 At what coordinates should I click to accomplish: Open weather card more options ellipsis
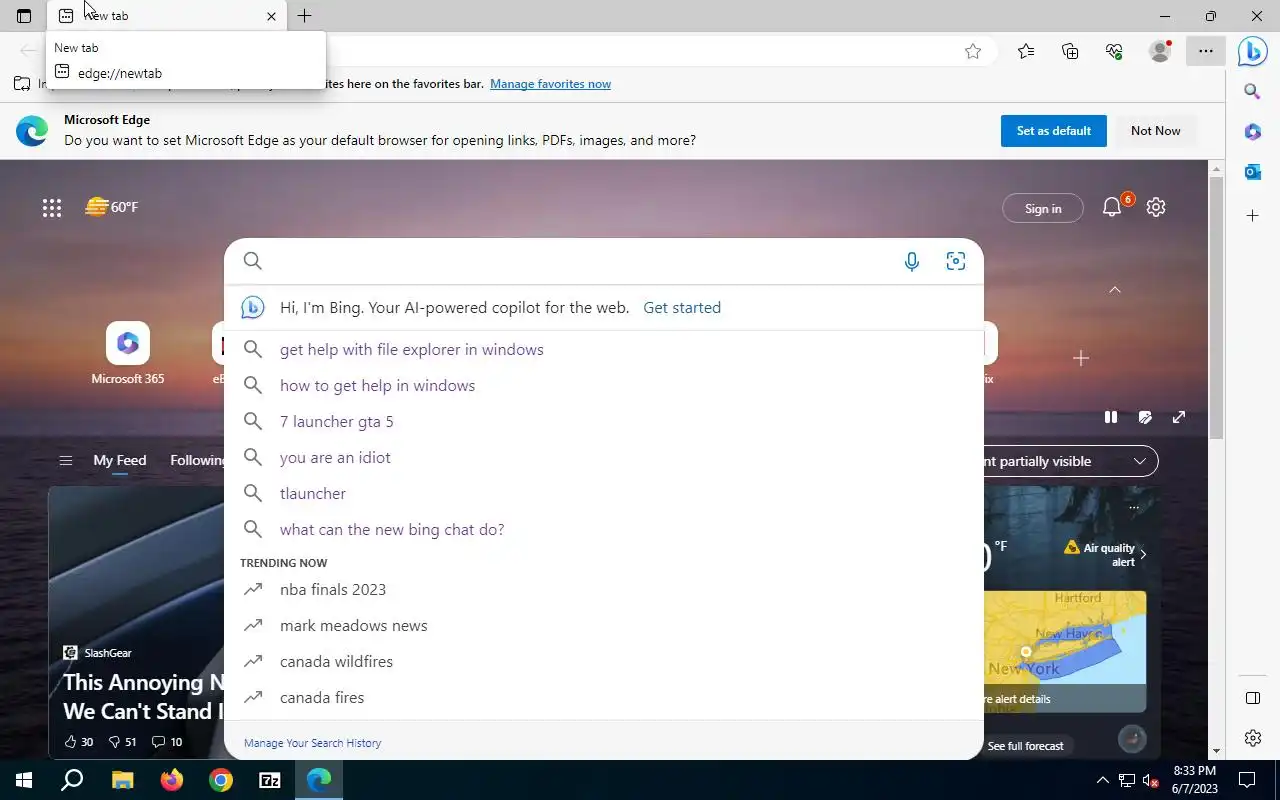pyautogui.click(x=1133, y=508)
